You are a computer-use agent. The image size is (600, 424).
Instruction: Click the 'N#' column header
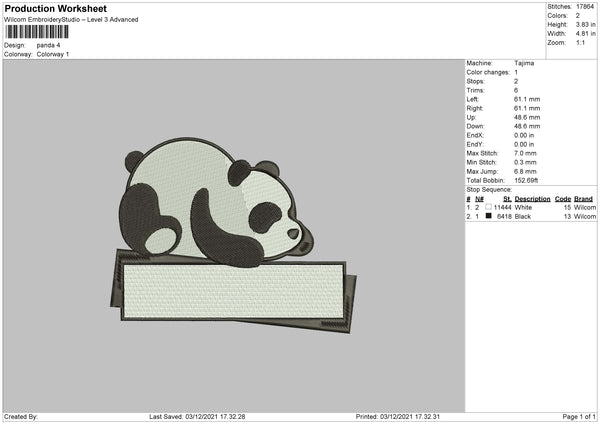click(479, 199)
